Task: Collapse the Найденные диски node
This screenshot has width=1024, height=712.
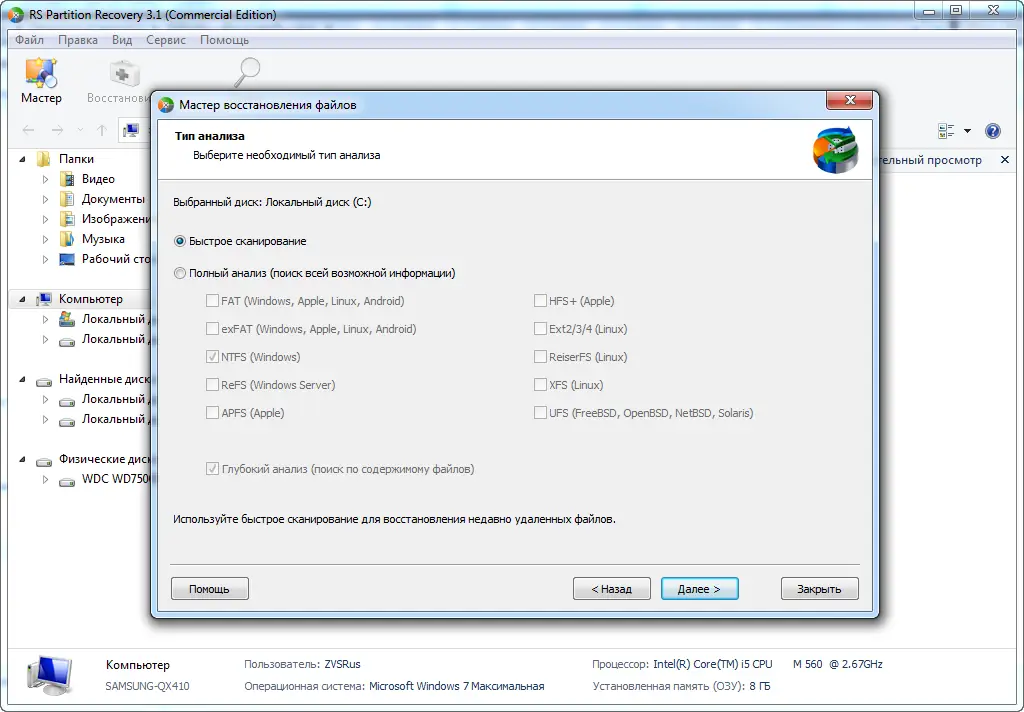Action: click(x=22, y=379)
